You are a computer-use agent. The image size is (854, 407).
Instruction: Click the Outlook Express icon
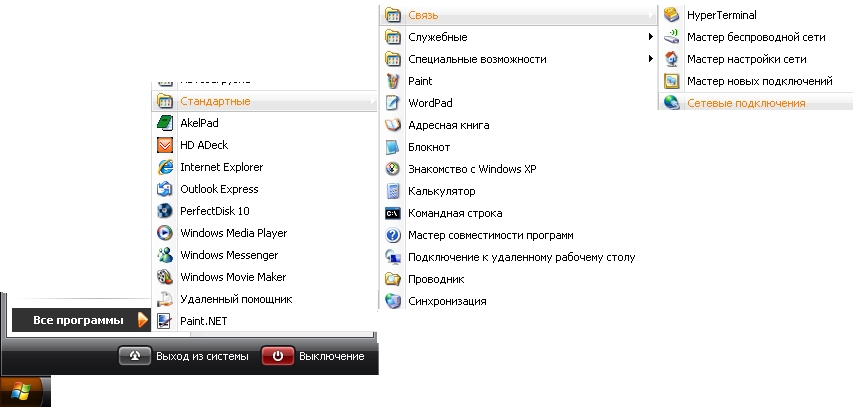tap(165, 189)
